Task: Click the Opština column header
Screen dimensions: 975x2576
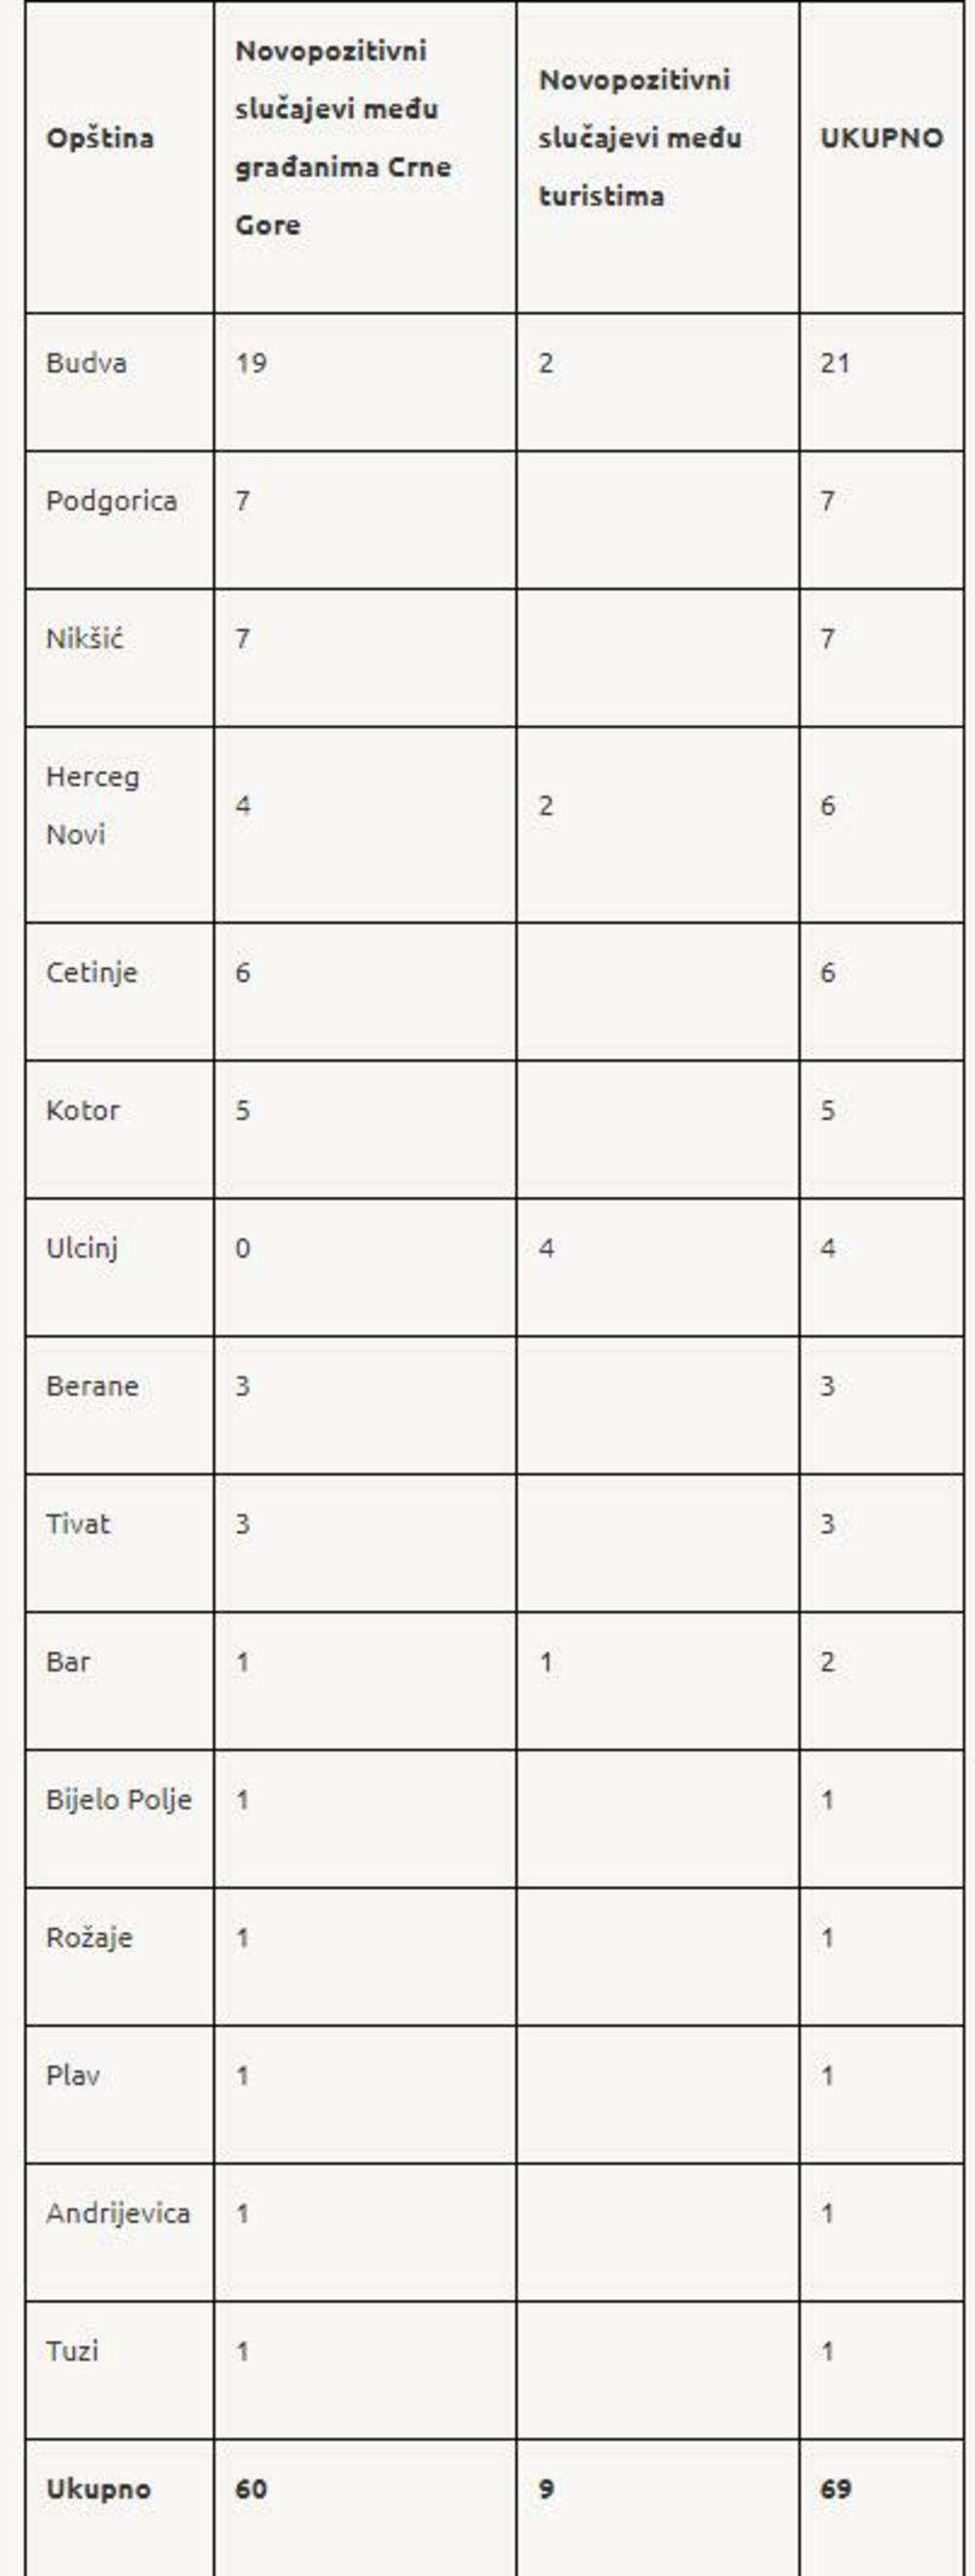Action: (x=100, y=138)
